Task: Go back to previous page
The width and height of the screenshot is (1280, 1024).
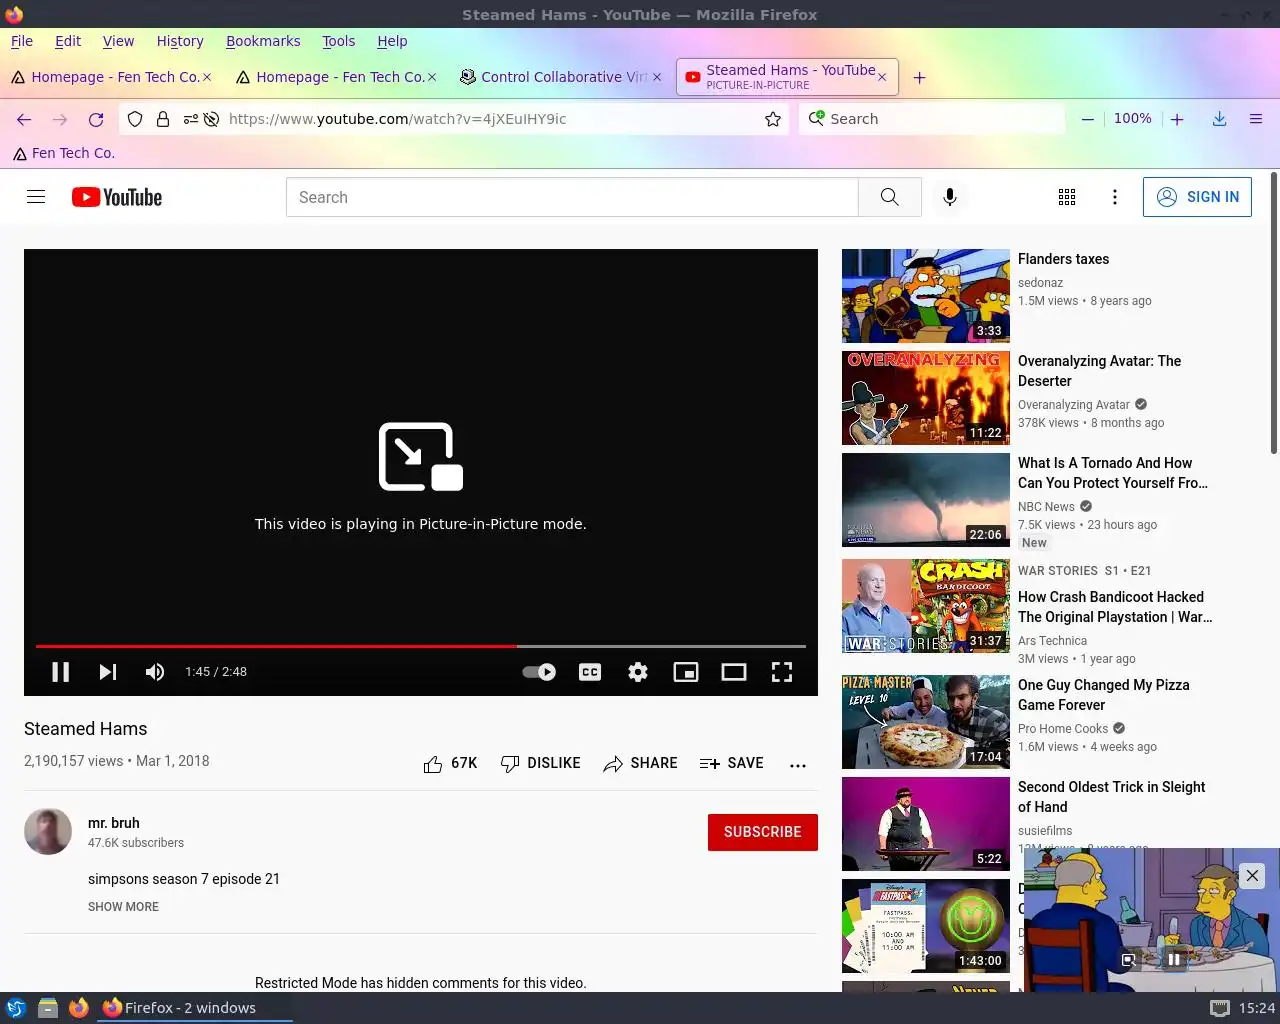Action: 24,119
